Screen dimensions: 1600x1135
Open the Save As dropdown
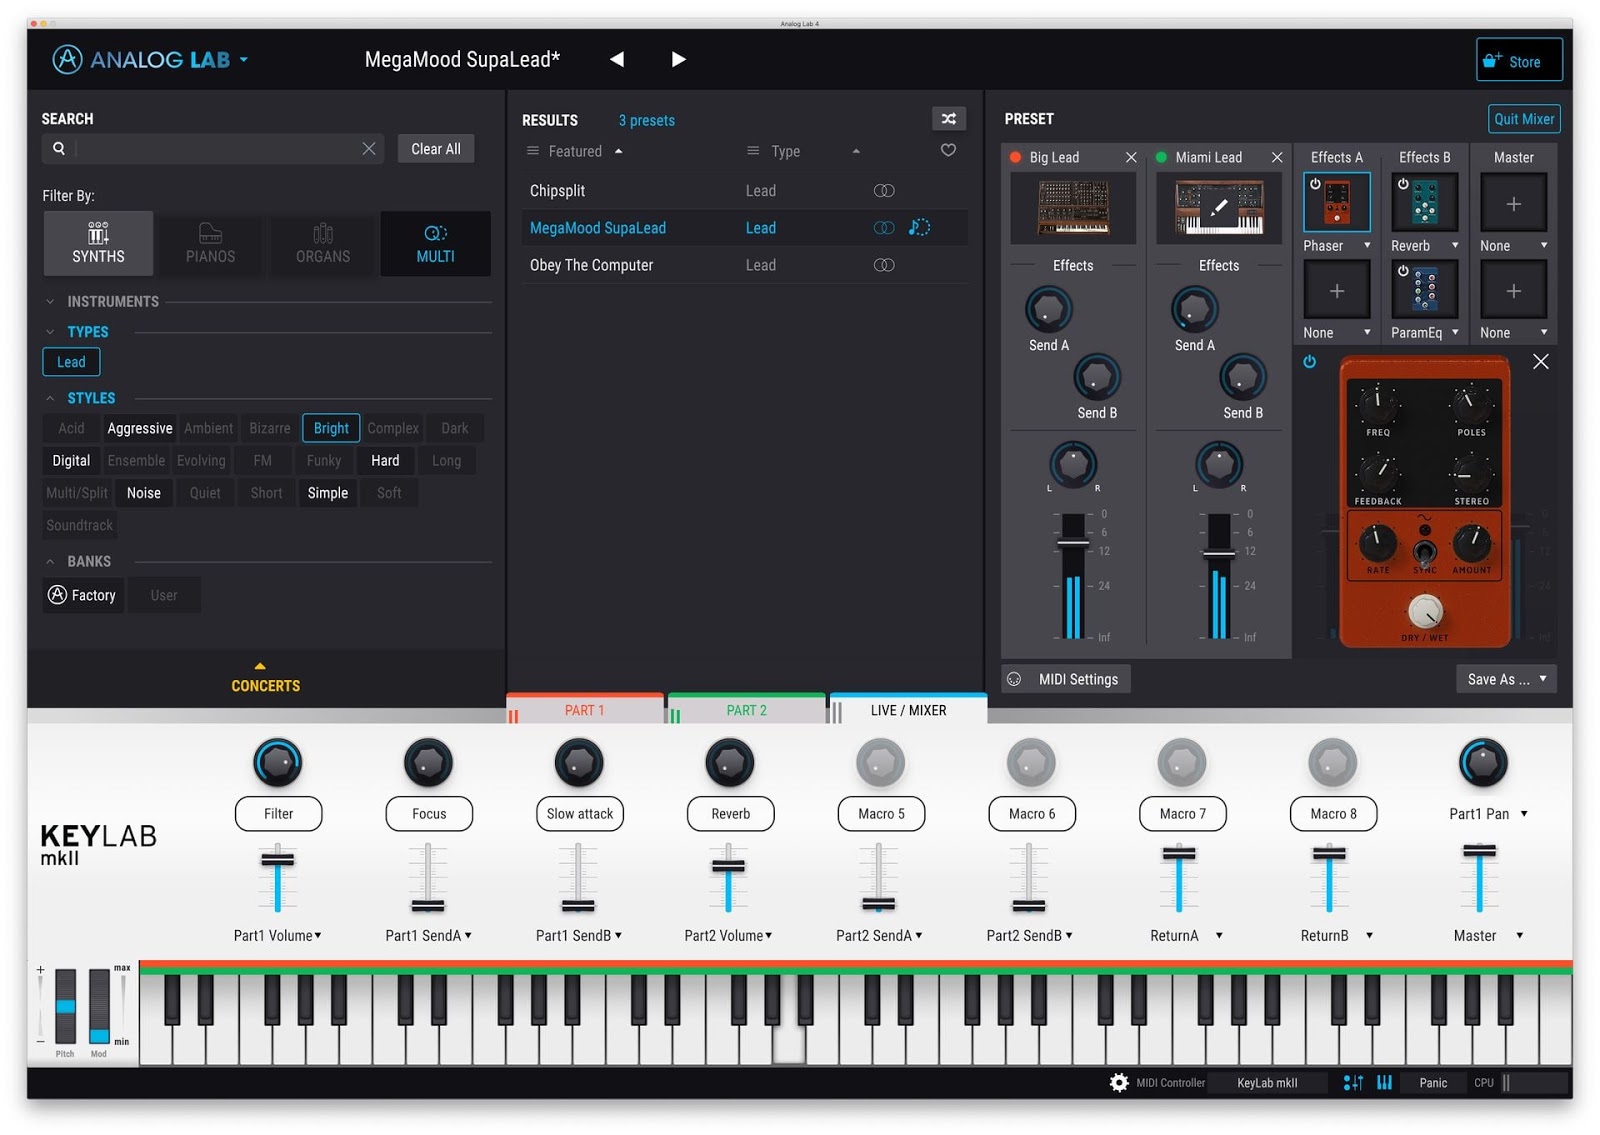[x=1506, y=680]
